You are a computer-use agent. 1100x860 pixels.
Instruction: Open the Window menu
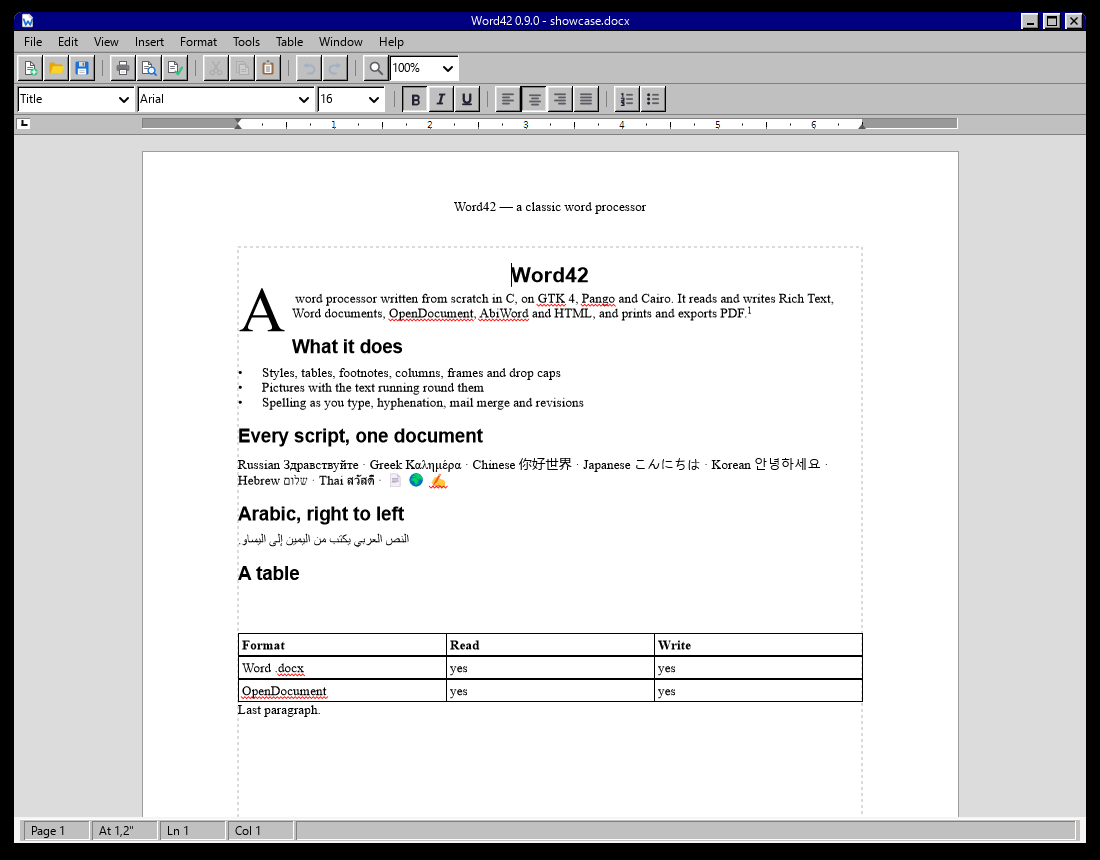(x=340, y=42)
